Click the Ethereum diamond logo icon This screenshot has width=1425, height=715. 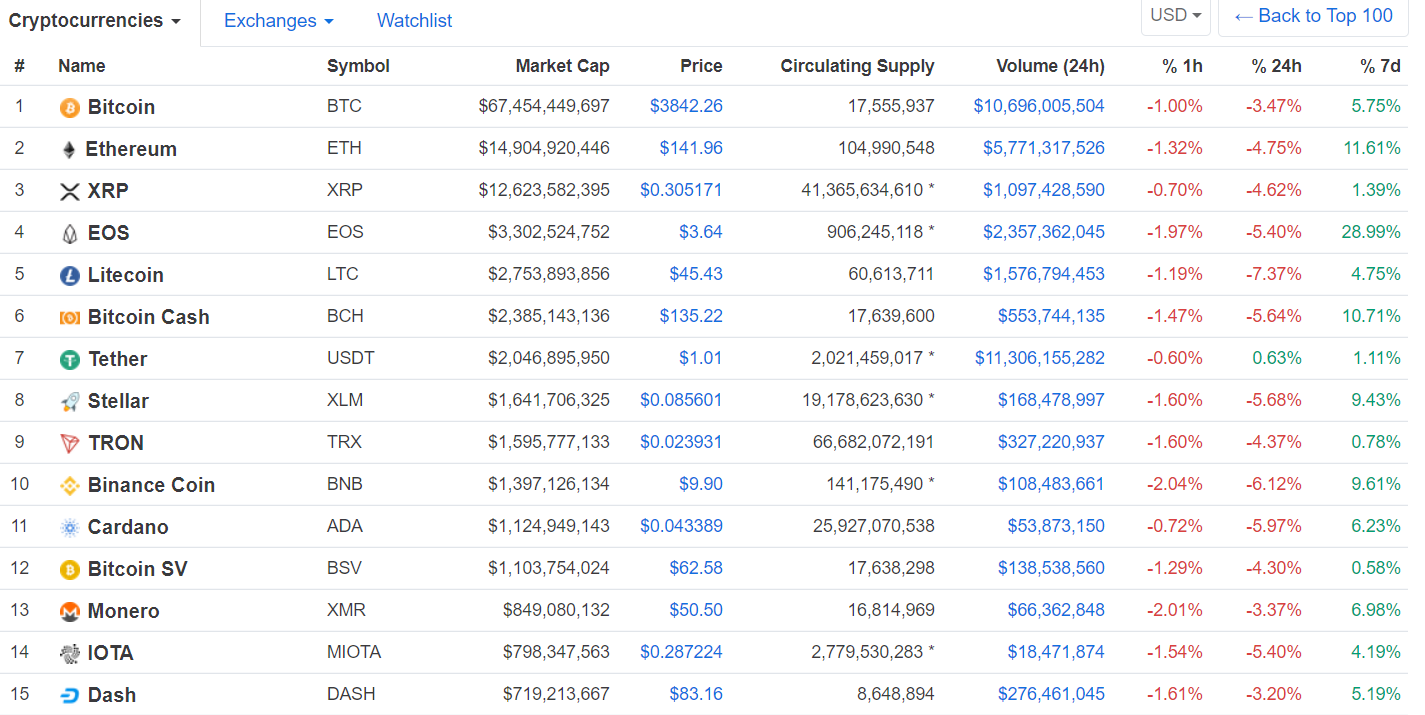click(x=69, y=150)
